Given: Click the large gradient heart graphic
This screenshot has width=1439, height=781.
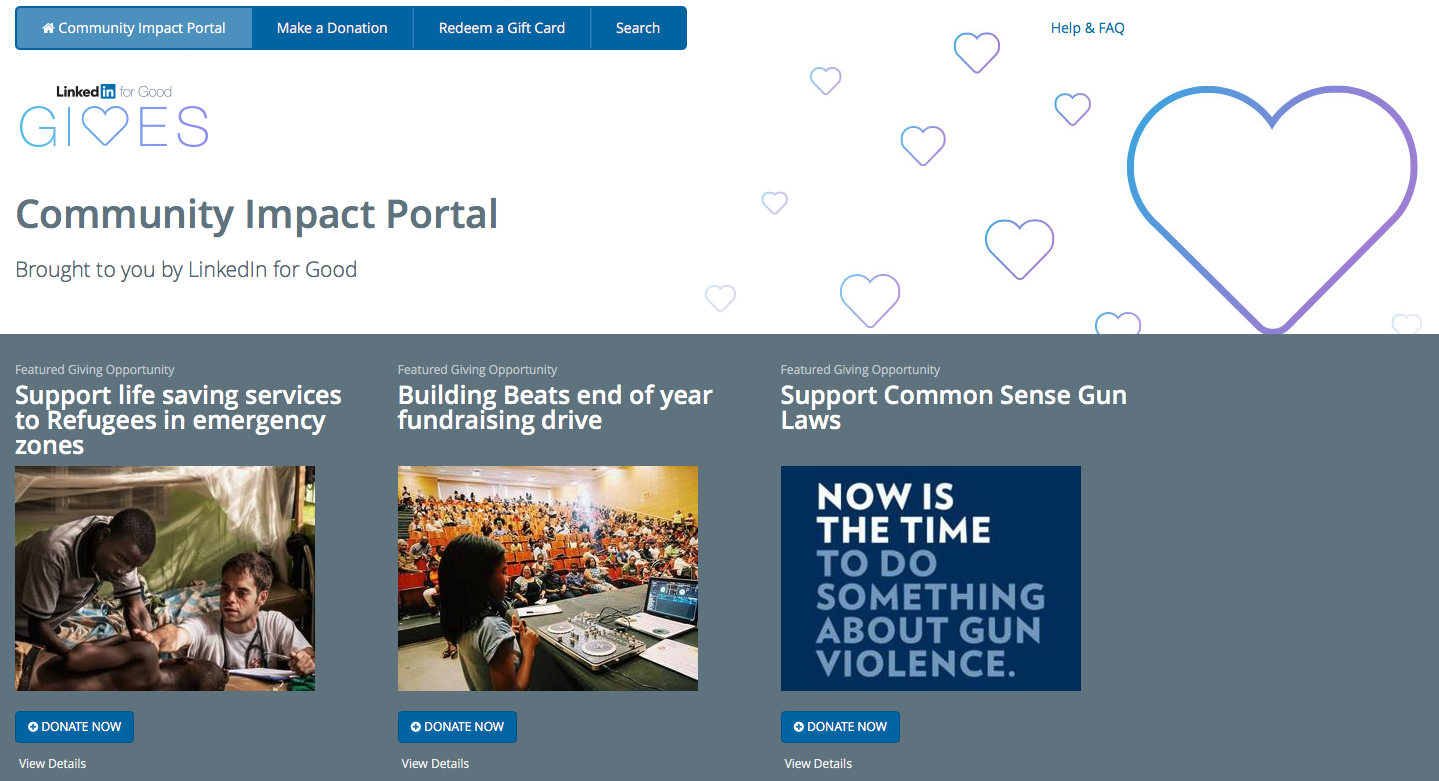Looking at the screenshot, I should [1271, 205].
